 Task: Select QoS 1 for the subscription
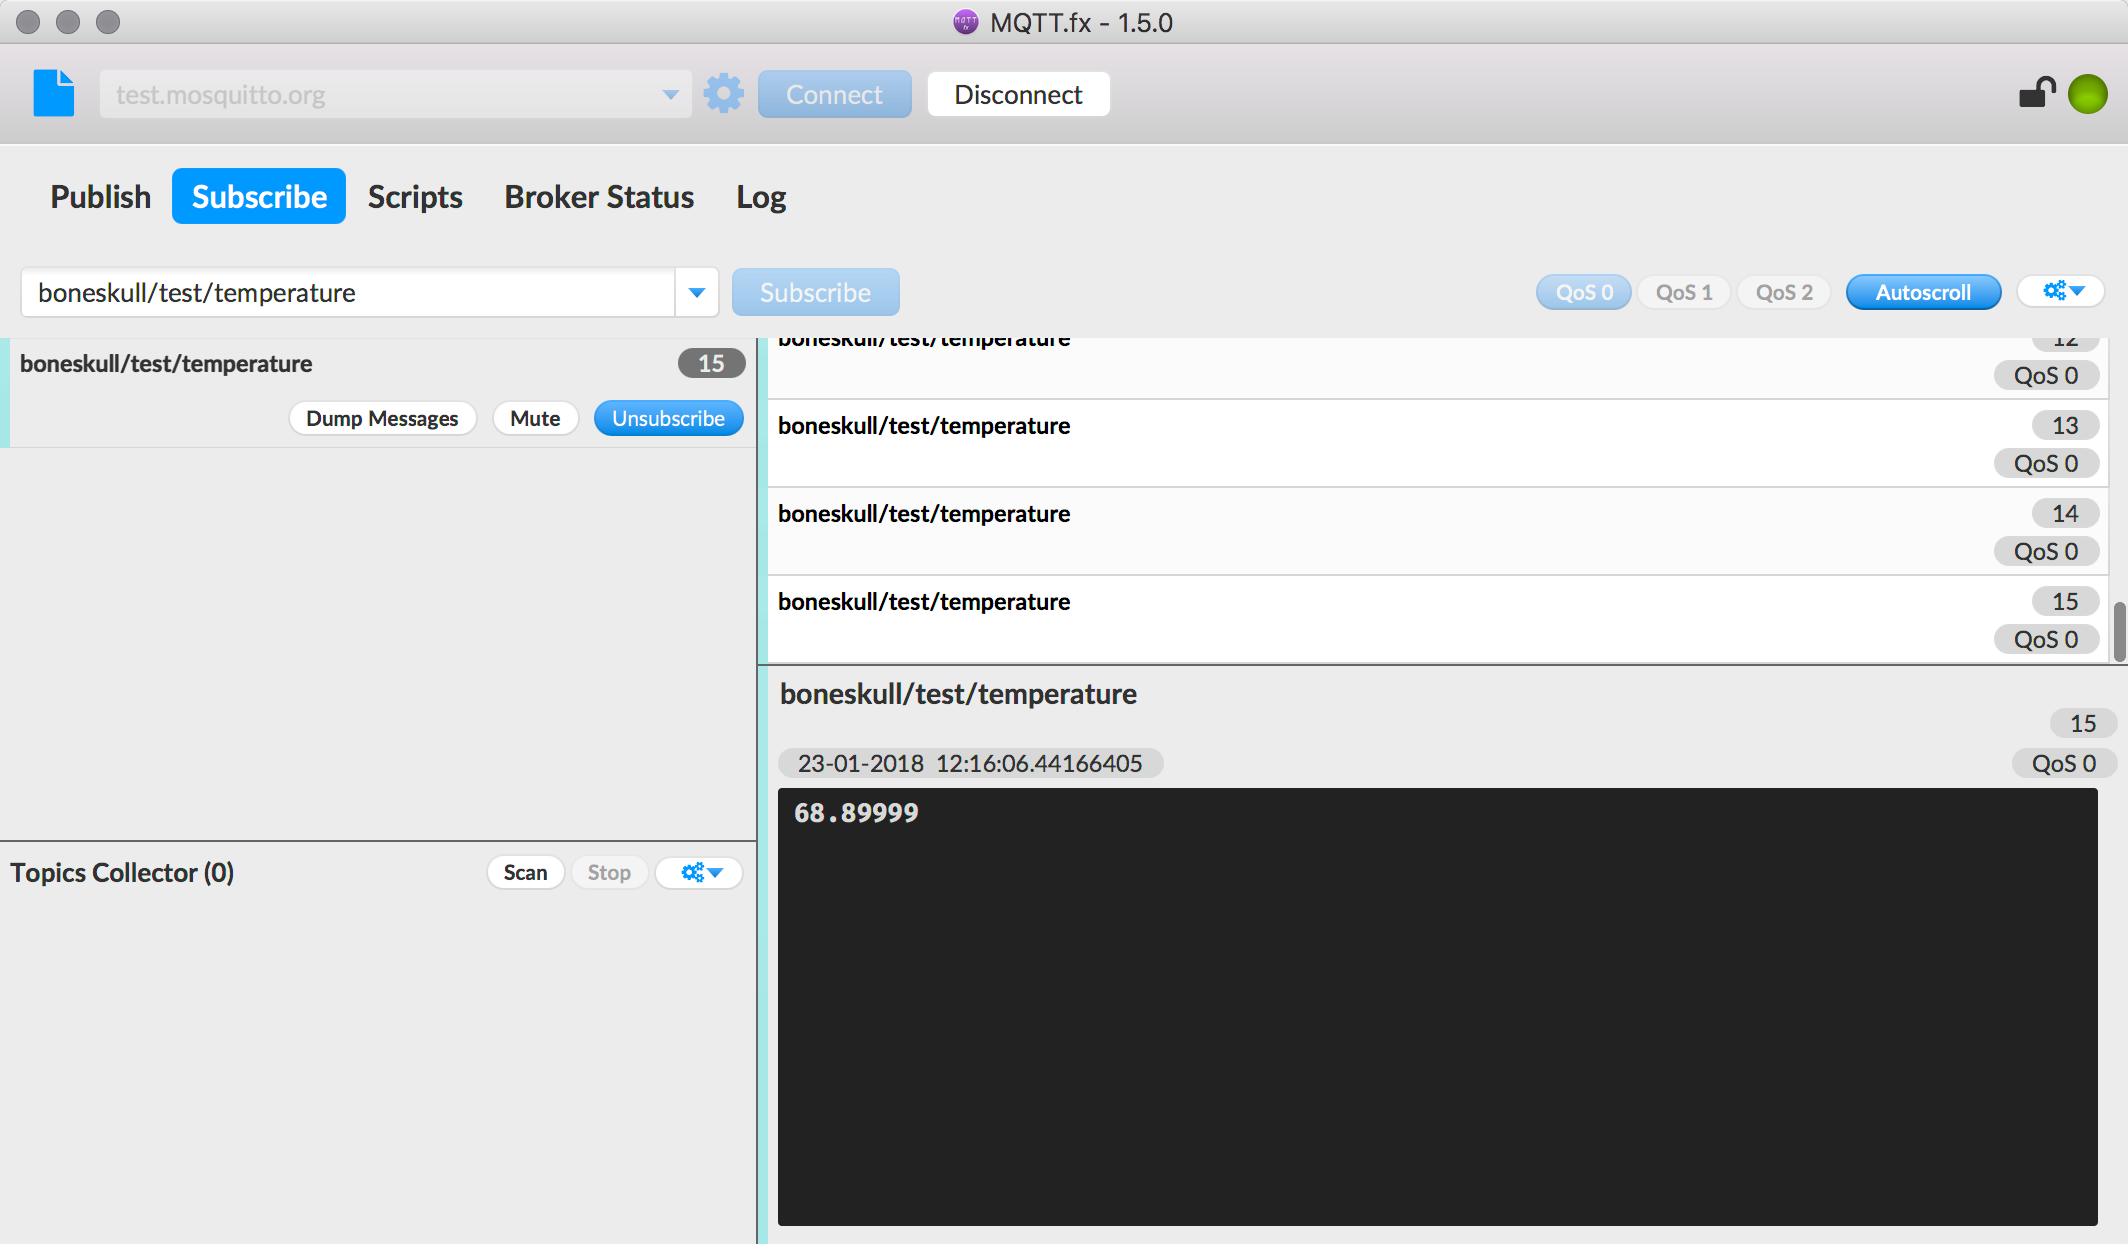1683,291
